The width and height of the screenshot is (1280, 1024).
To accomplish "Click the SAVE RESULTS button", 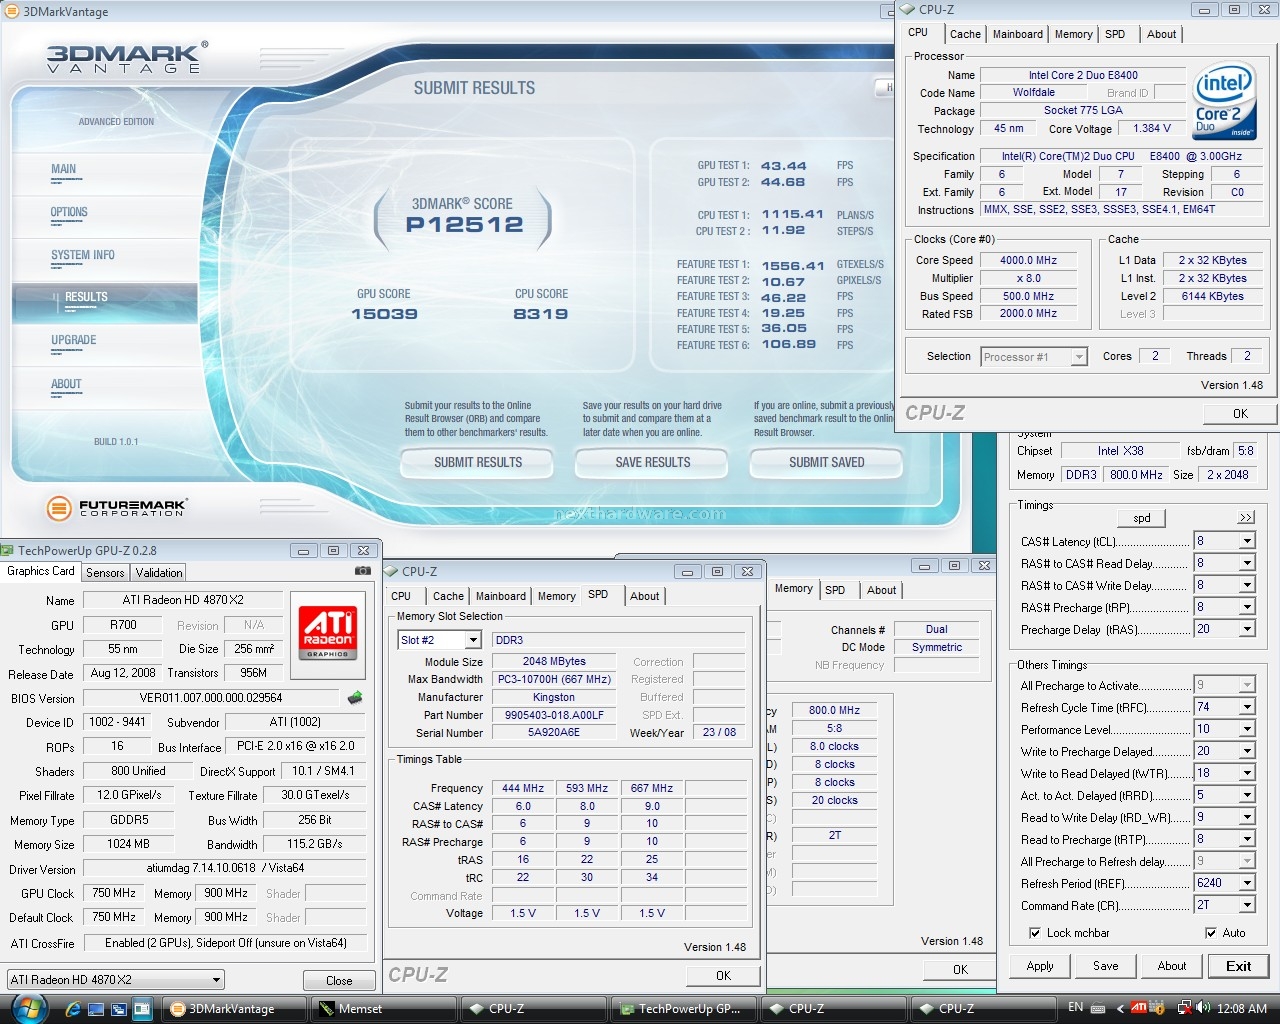I will 653,463.
